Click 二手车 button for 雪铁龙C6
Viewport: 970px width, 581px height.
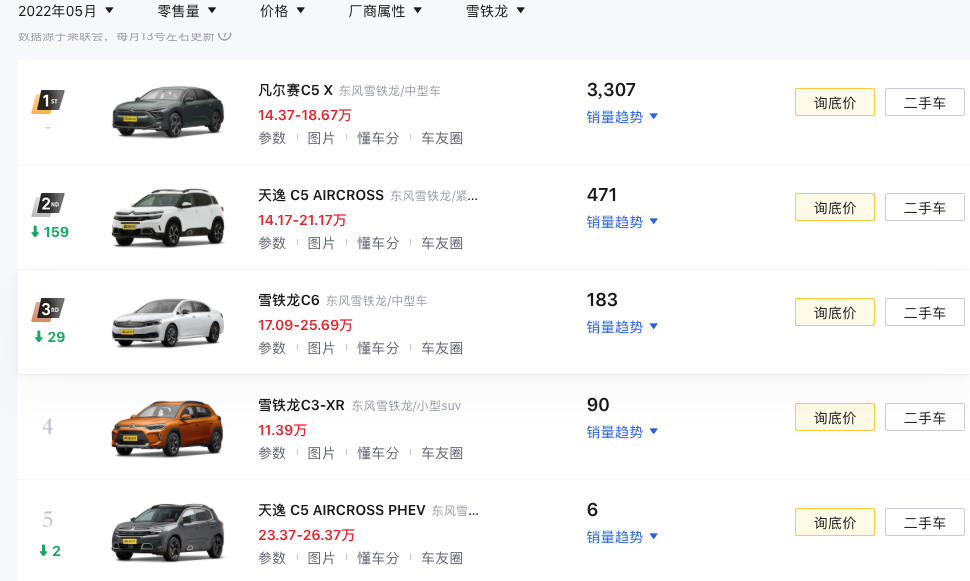[x=924, y=313]
